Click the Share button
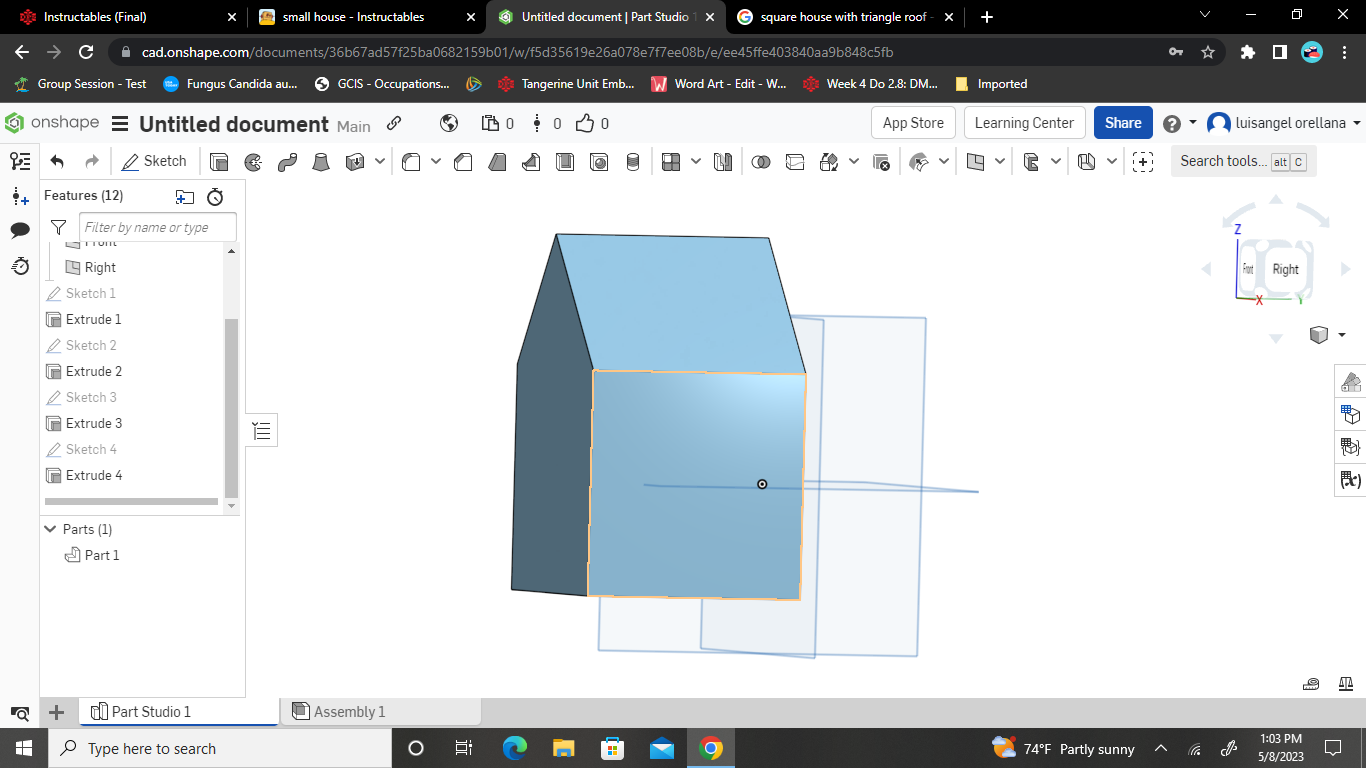Image resolution: width=1366 pixels, height=768 pixels. [x=1122, y=122]
